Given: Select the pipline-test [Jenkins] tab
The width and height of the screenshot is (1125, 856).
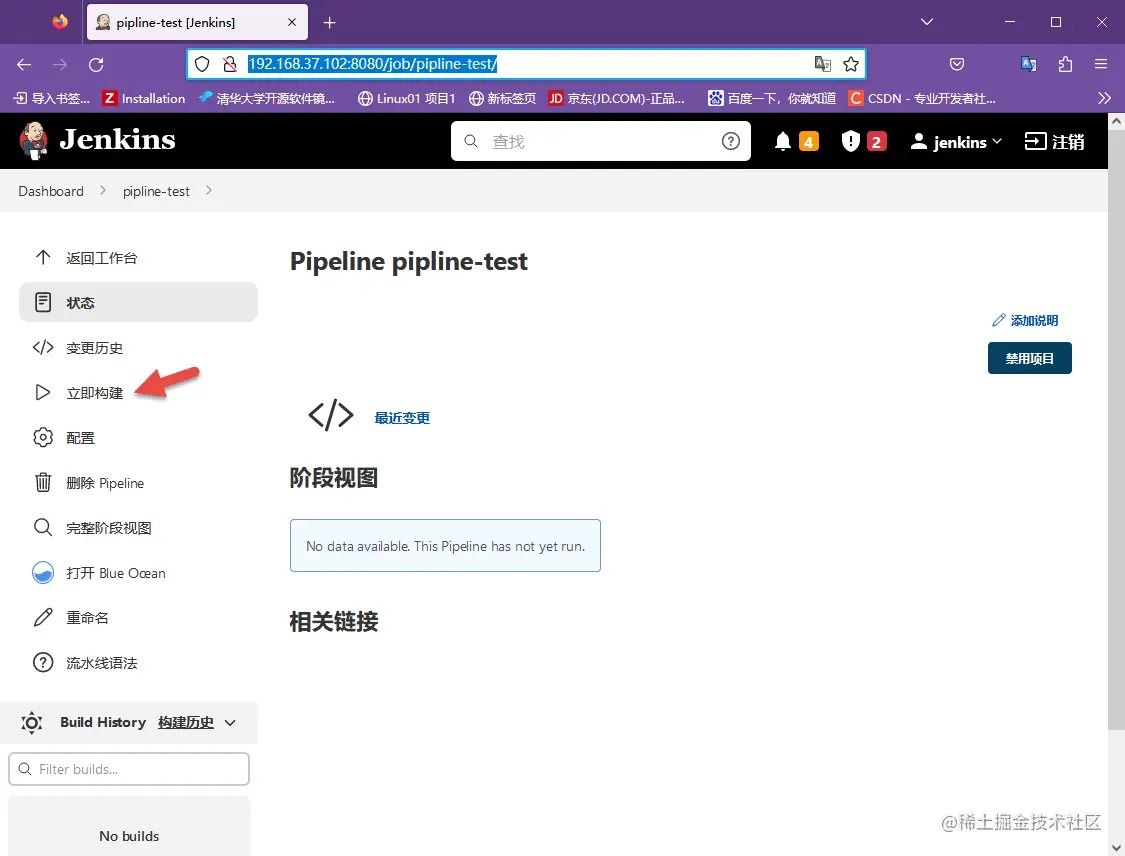Looking at the screenshot, I should point(197,22).
